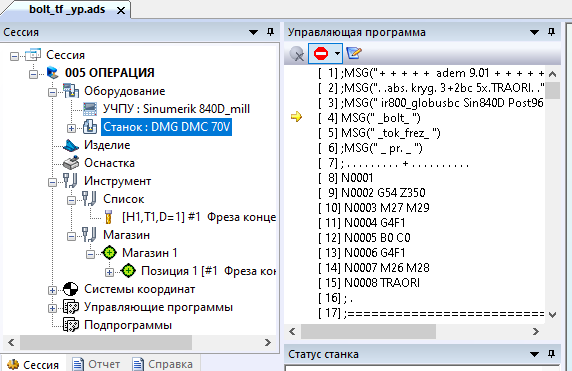This screenshot has width=572, height=371.
Task: Click the program list scroll up arrow
Action: pos(552,74)
